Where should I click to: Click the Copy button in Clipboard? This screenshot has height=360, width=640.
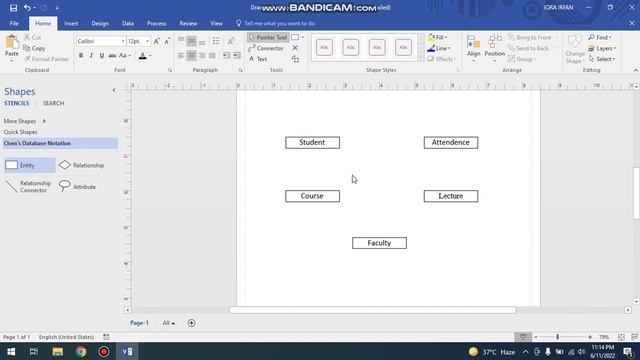tap(34, 48)
